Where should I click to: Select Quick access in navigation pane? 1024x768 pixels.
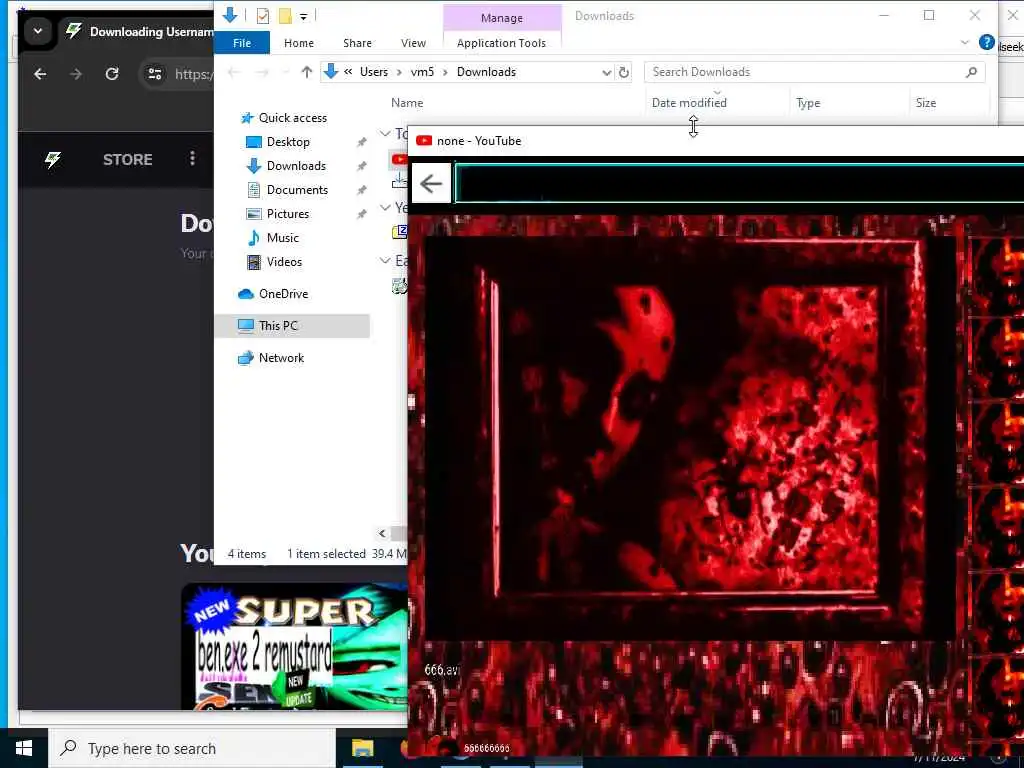293,118
